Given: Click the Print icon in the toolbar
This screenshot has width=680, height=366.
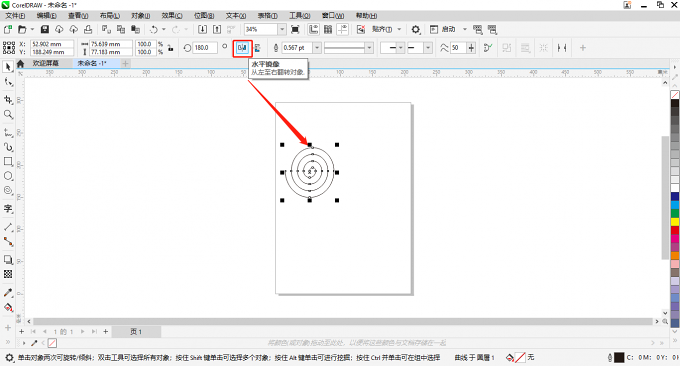Looking at the screenshot, I should click(88, 29).
